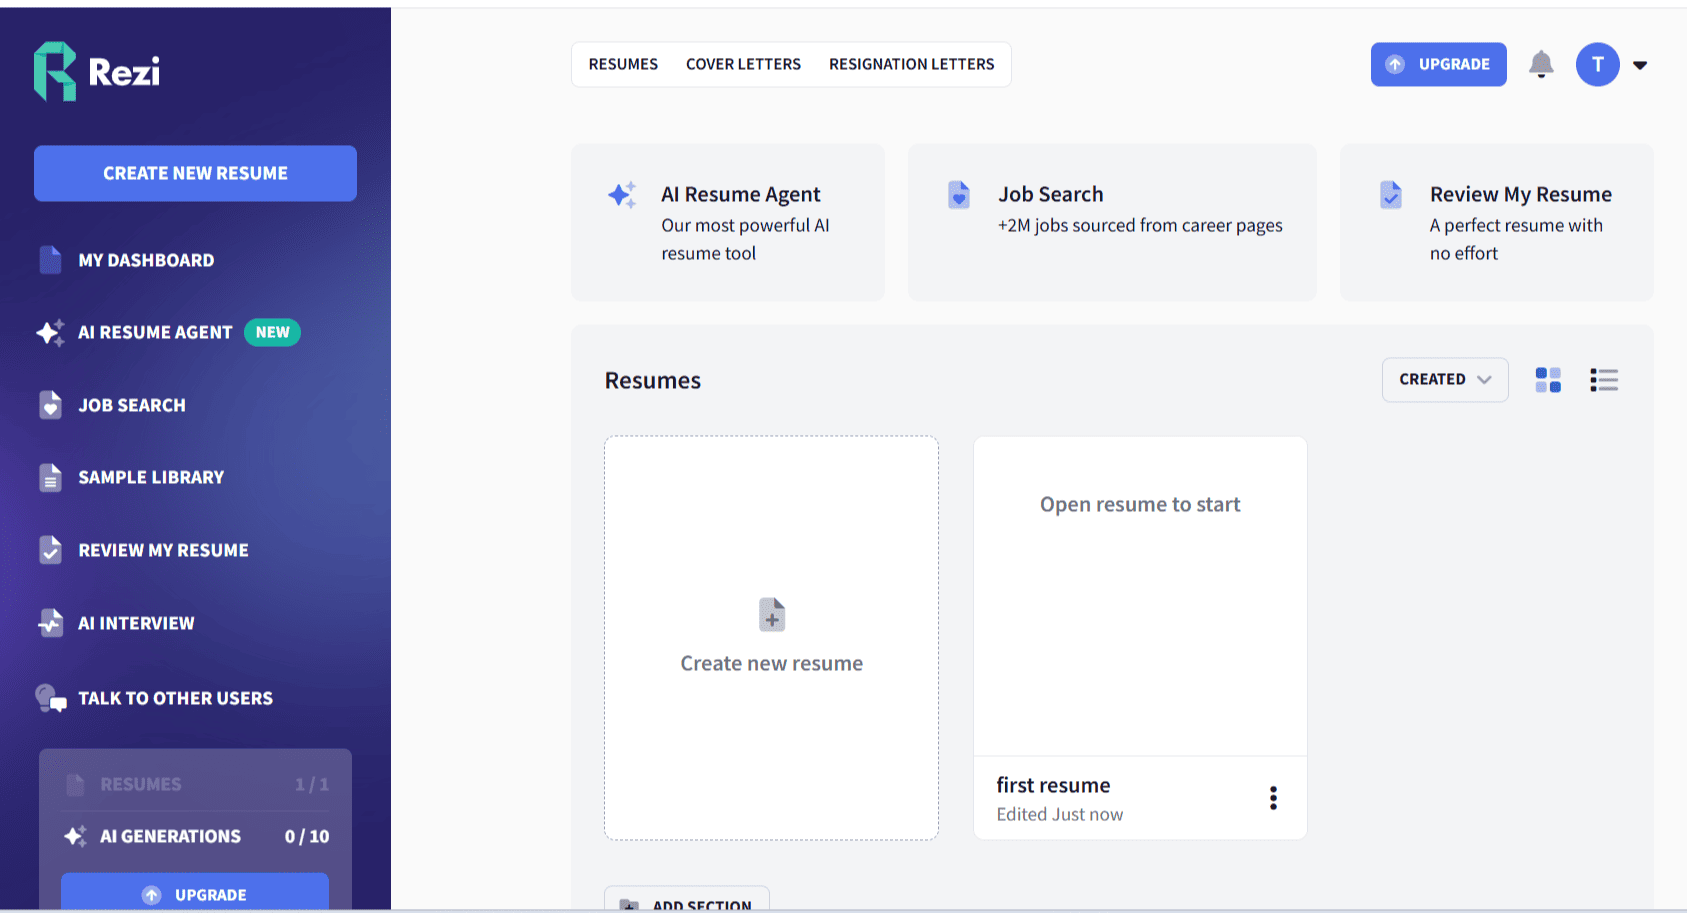Click the Job Search card icon
The width and height of the screenshot is (1687, 913).
[x=959, y=194]
